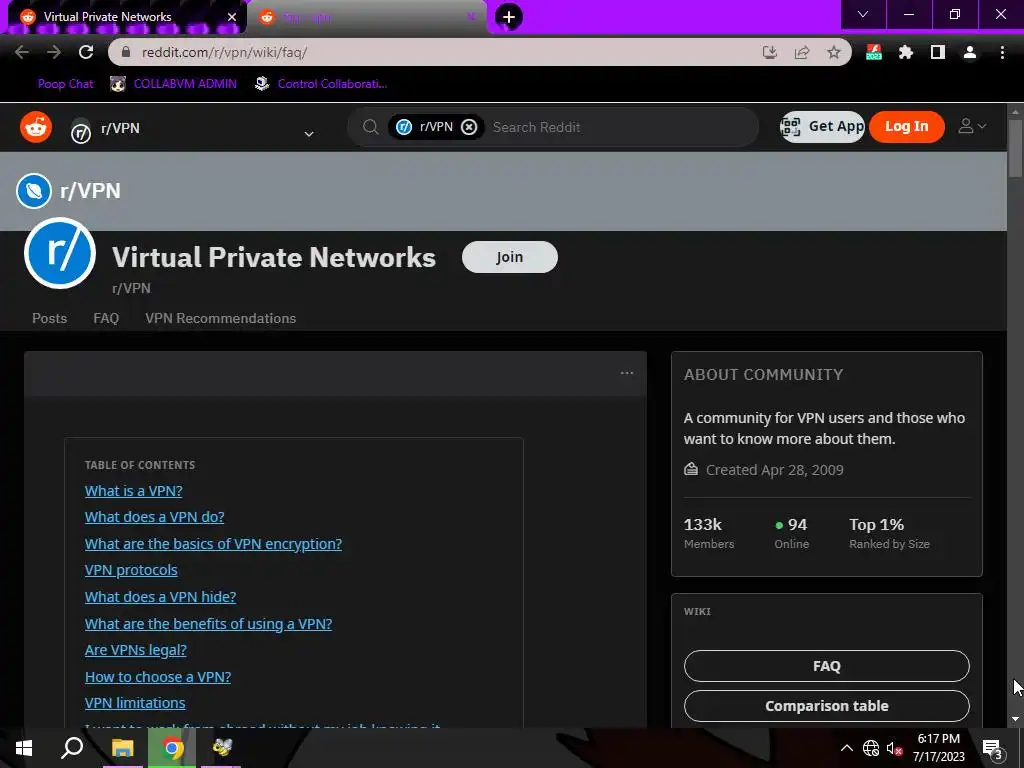Click the lock icon in address bar

[127, 52]
